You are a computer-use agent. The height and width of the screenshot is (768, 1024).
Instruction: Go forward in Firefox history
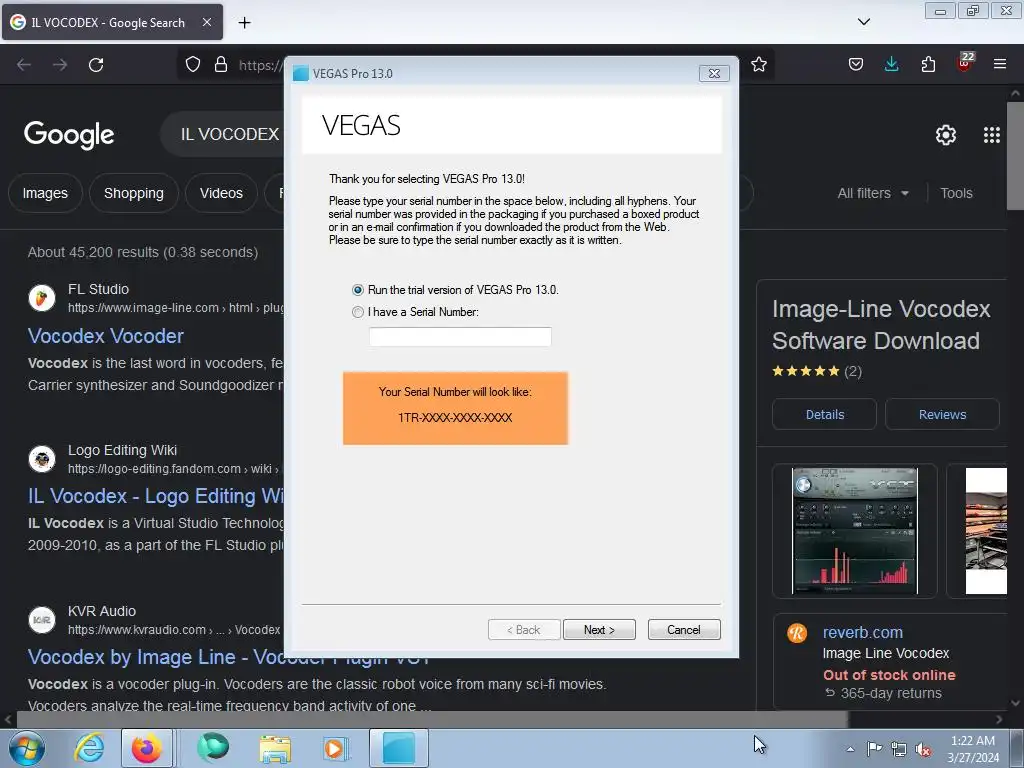click(60, 65)
